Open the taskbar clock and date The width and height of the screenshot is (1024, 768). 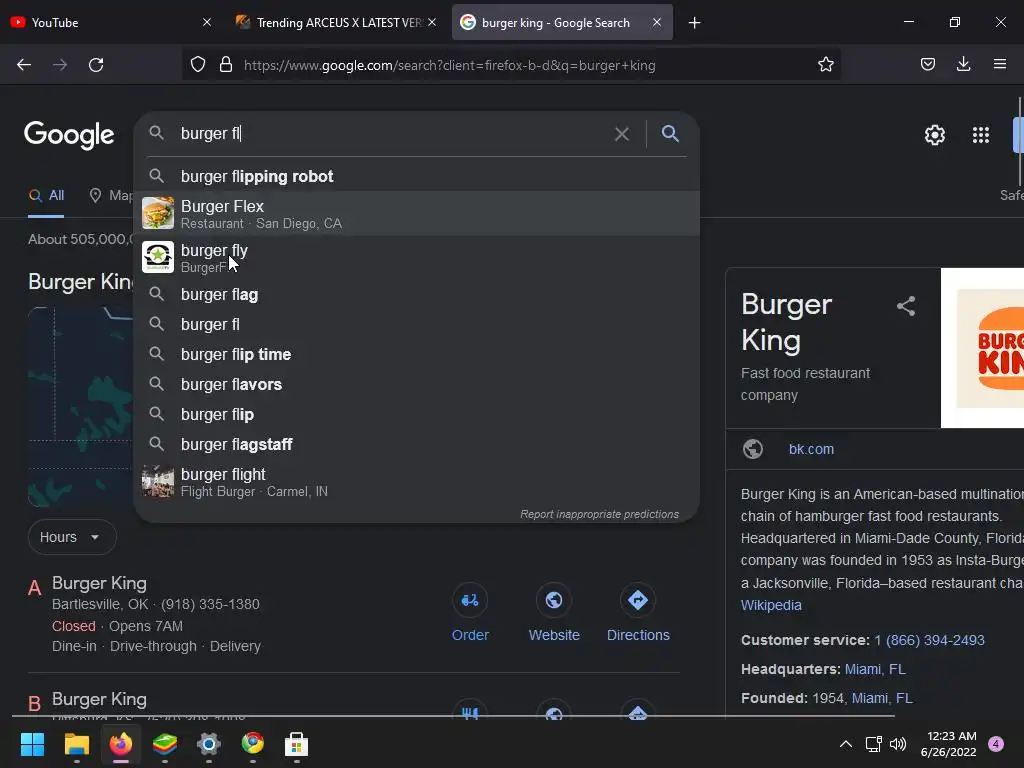(948, 744)
